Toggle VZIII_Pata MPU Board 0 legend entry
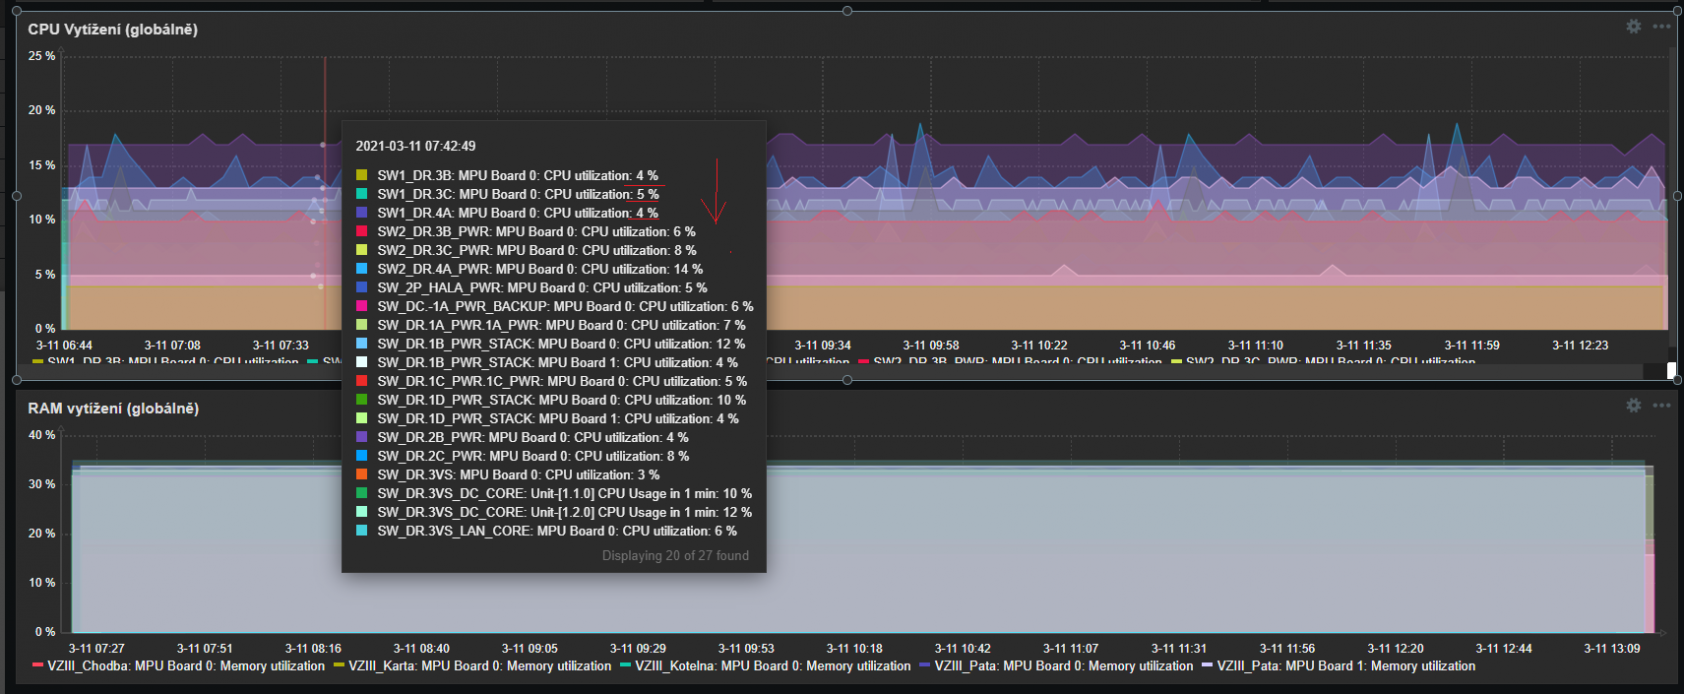The height and width of the screenshot is (694, 1684). [x=1063, y=666]
